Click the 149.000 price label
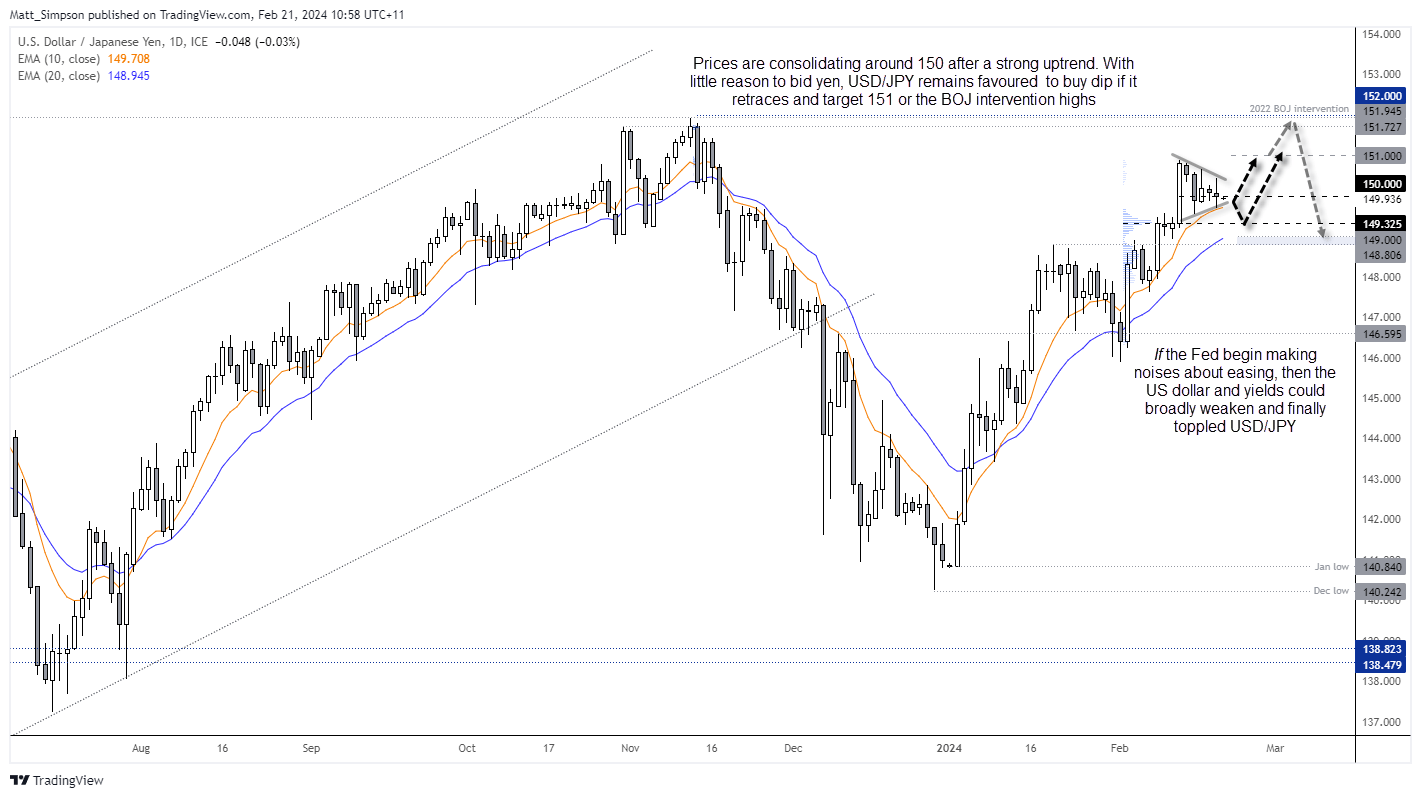1421x798 pixels. [x=1381, y=240]
